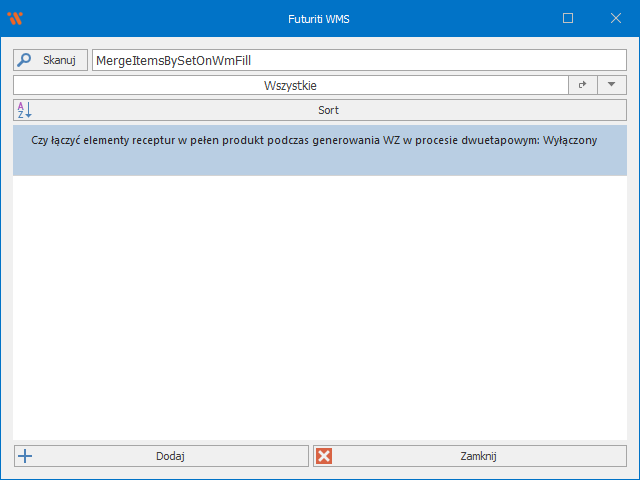Click the red X icon on Zamknij
The width and height of the screenshot is (640, 480).
324,456
